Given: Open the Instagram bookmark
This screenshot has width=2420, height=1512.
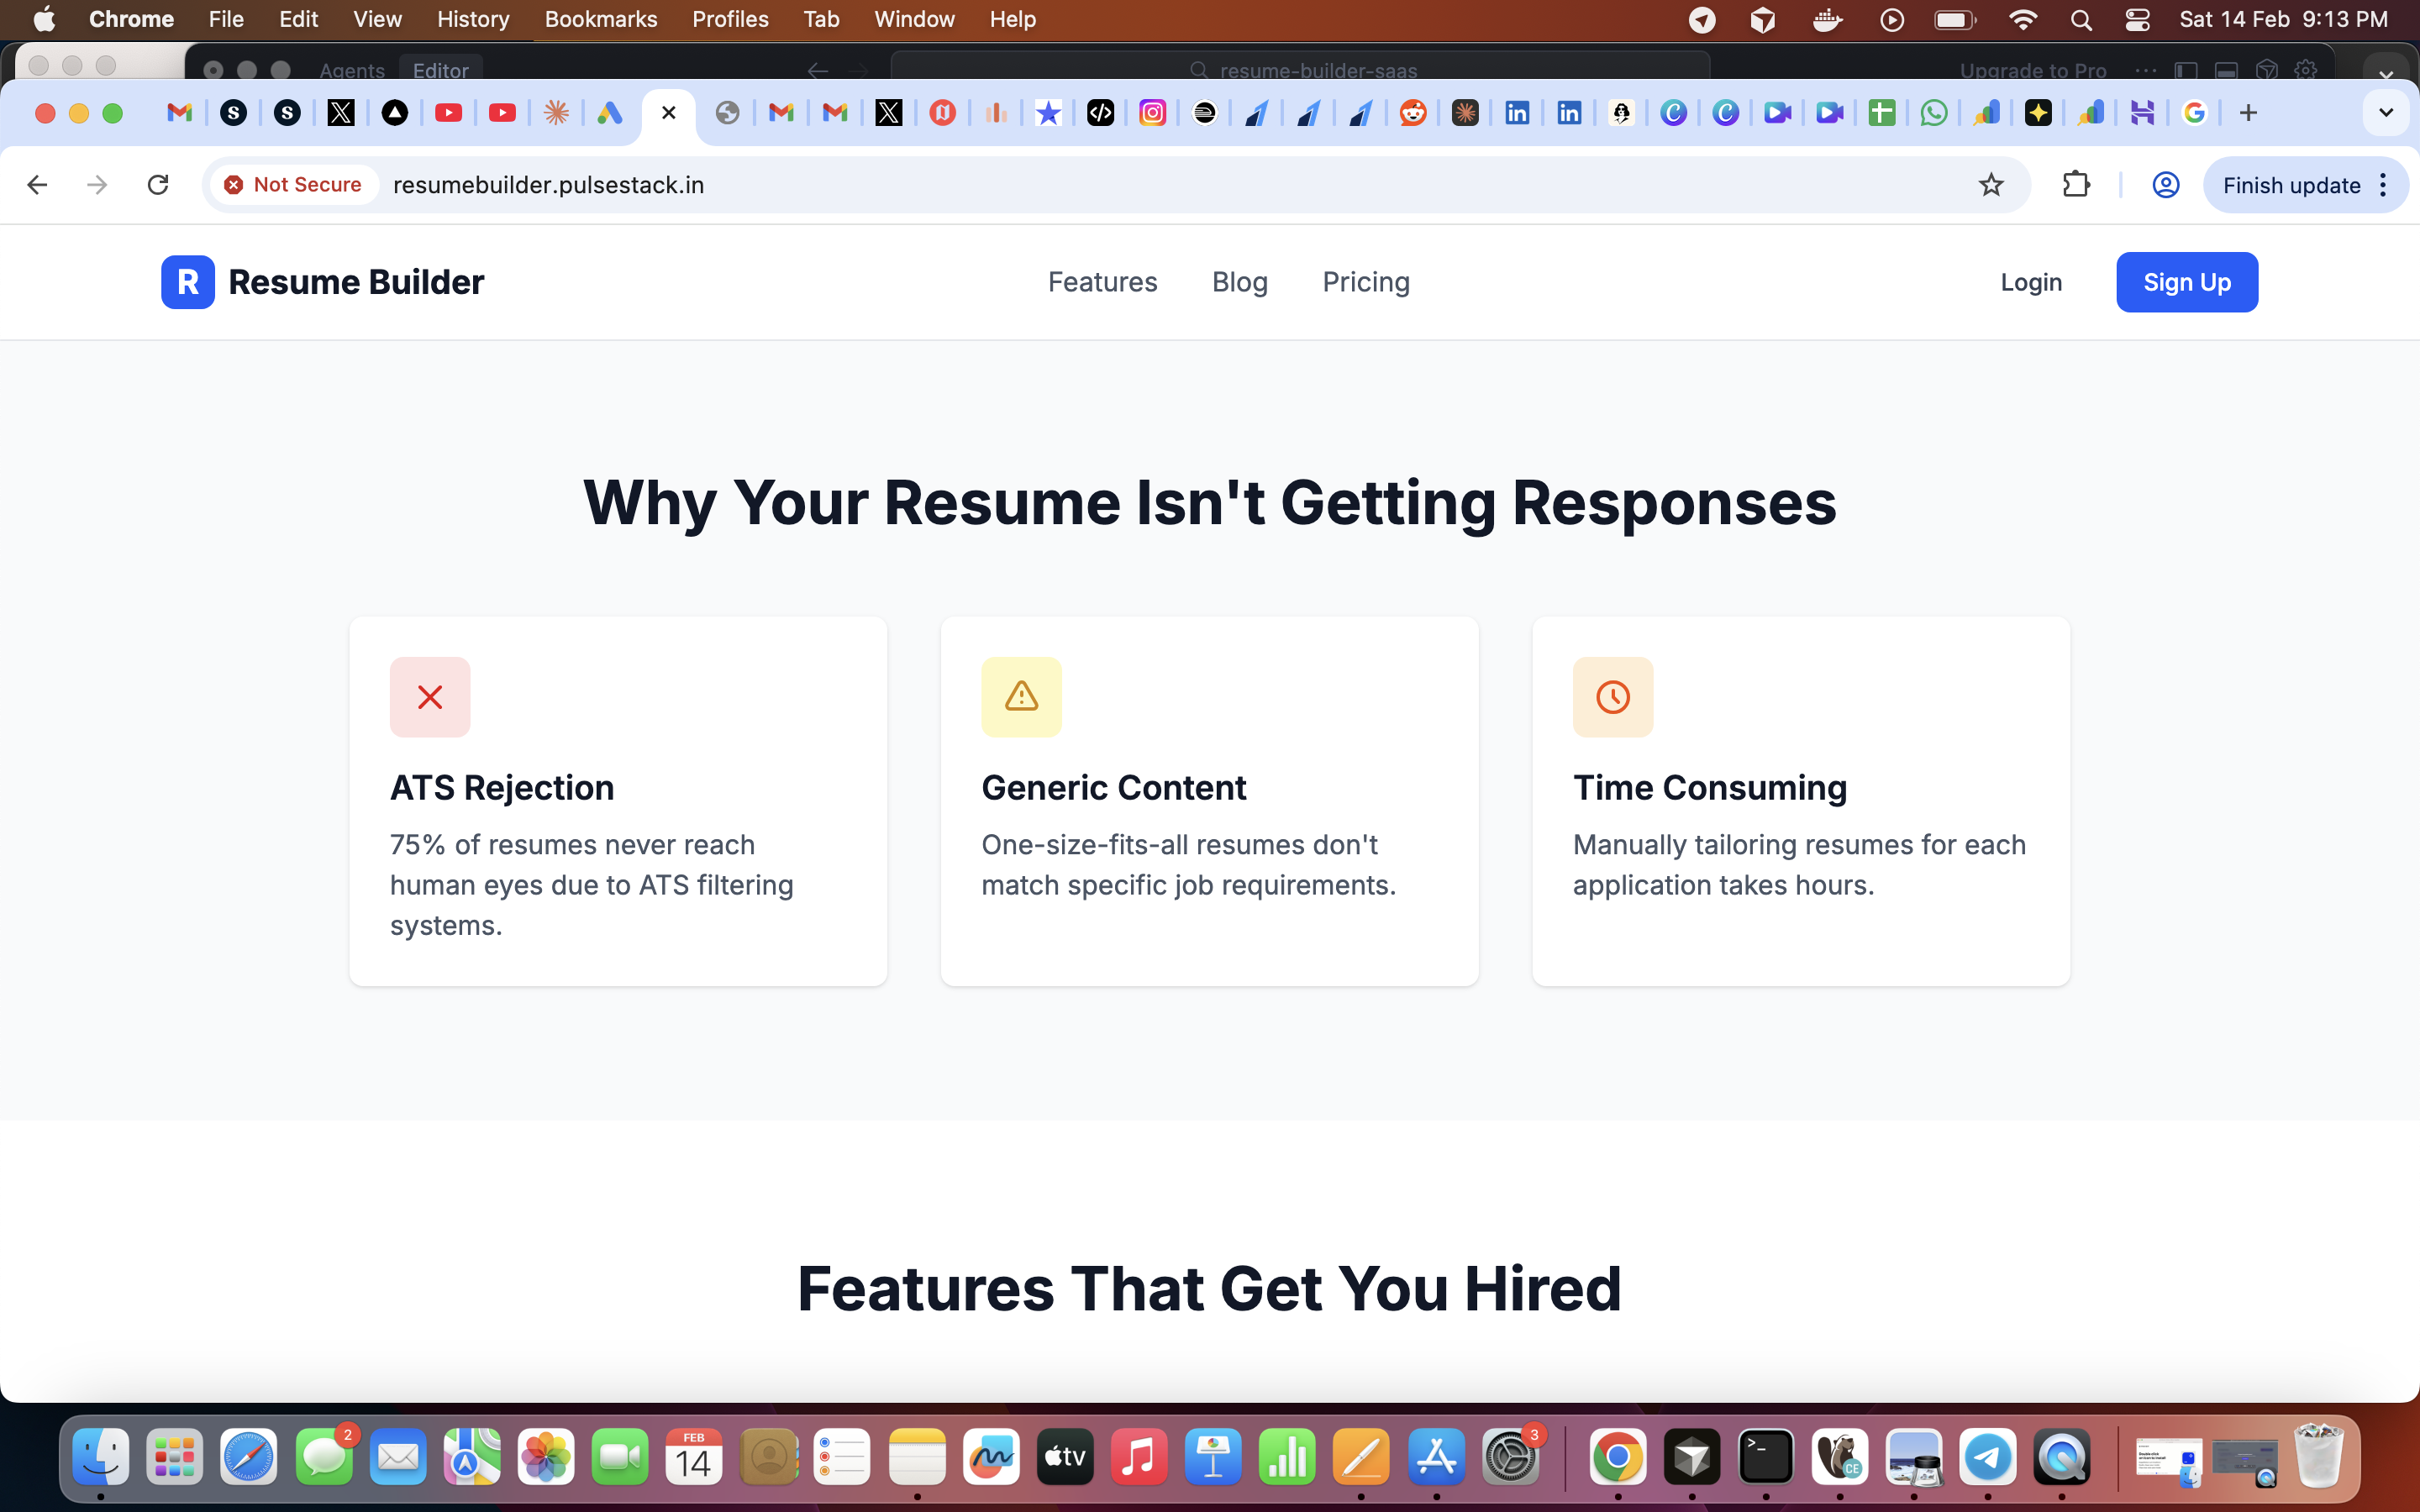Looking at the screenshot, I should pyautogui.click(x=1154, y=113).
